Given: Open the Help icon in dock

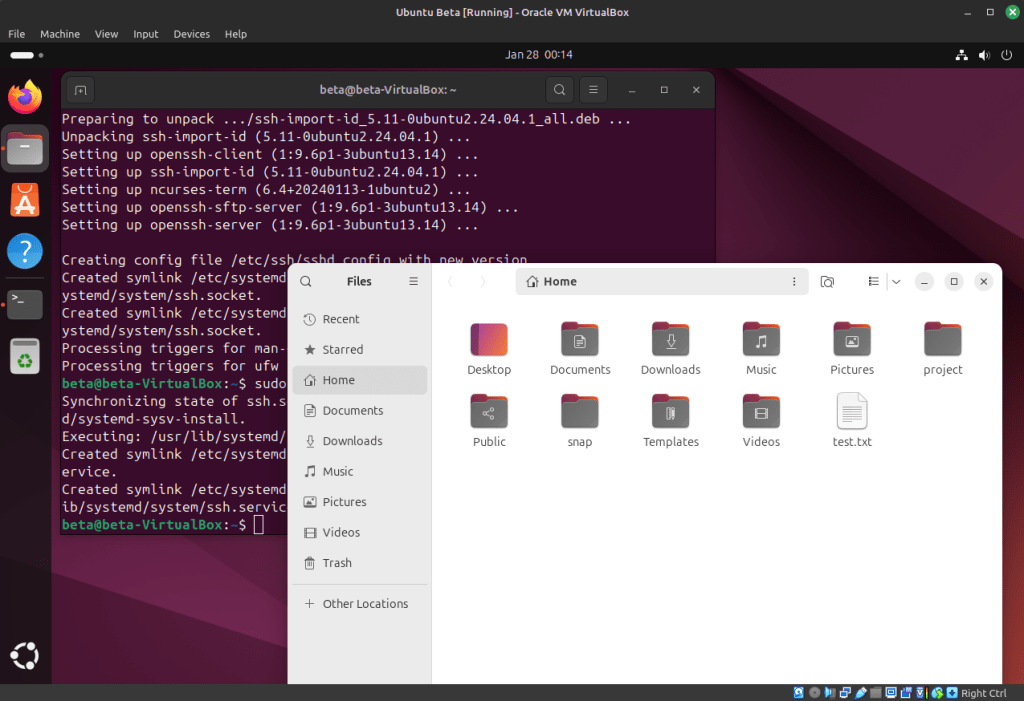Looking at the screenshot, I should [x=25, y=252].
